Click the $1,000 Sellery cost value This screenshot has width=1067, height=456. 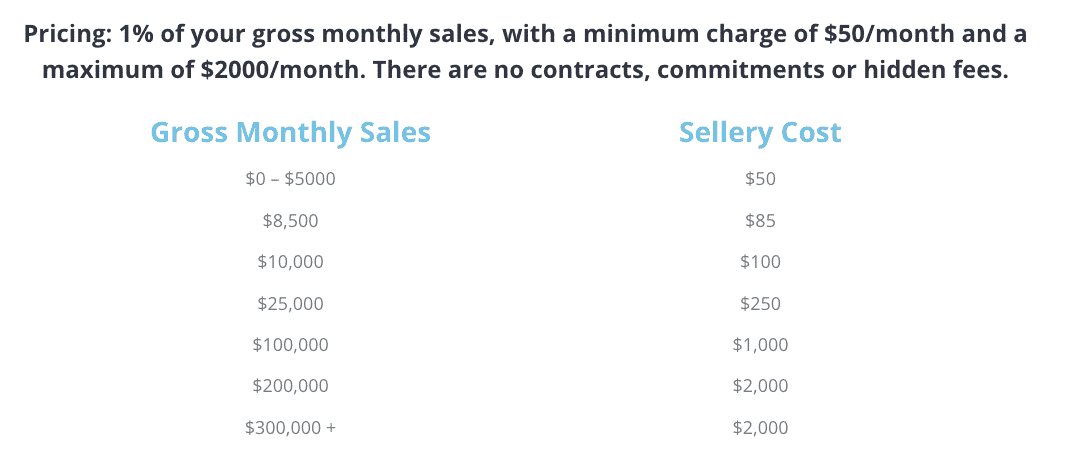tap(760, 345)
